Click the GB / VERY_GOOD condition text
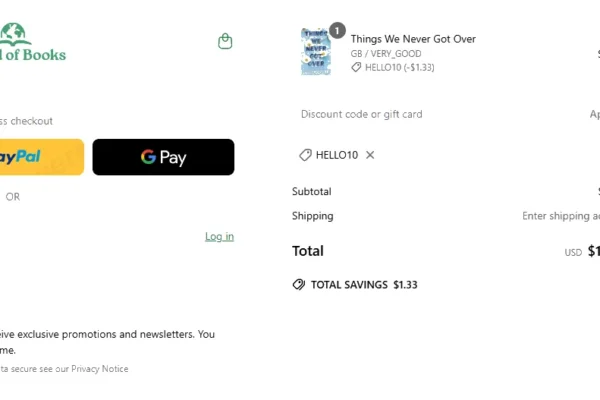The height and width of the screenshot is (400, 600). [385, 54]
